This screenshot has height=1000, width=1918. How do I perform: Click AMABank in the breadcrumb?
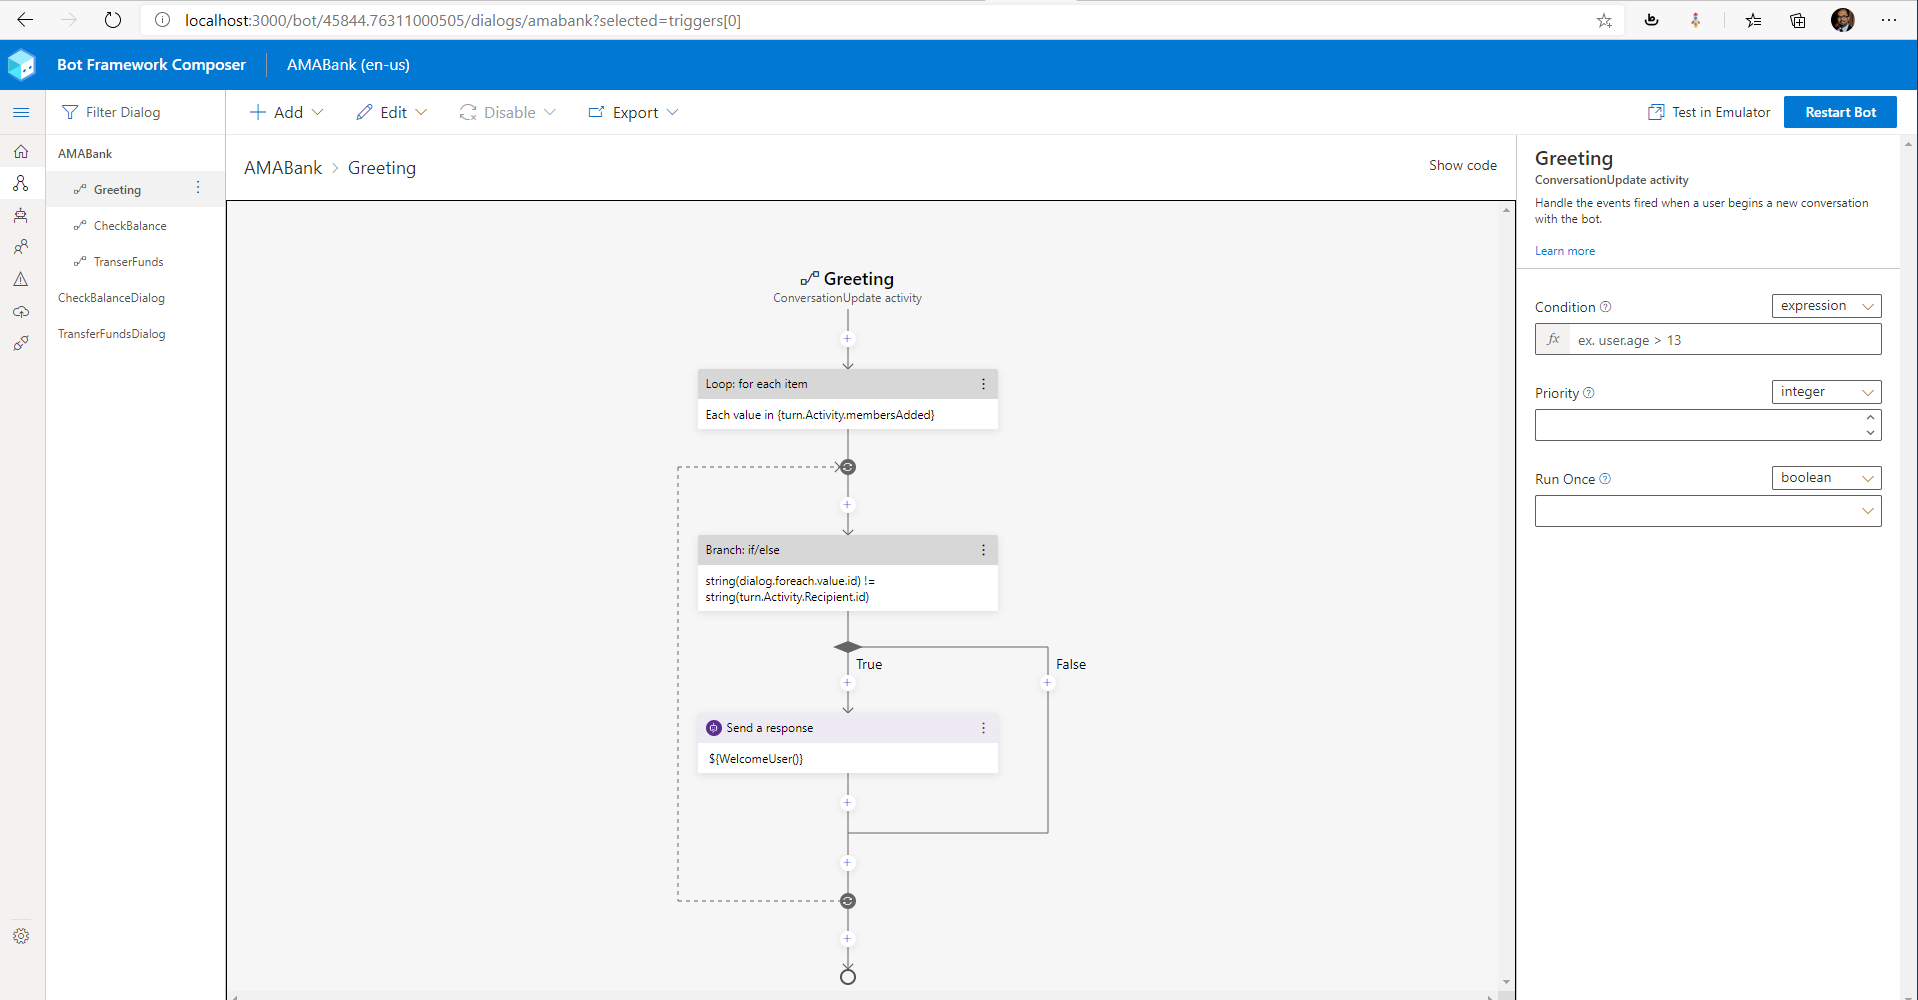(x=283, y=168)
